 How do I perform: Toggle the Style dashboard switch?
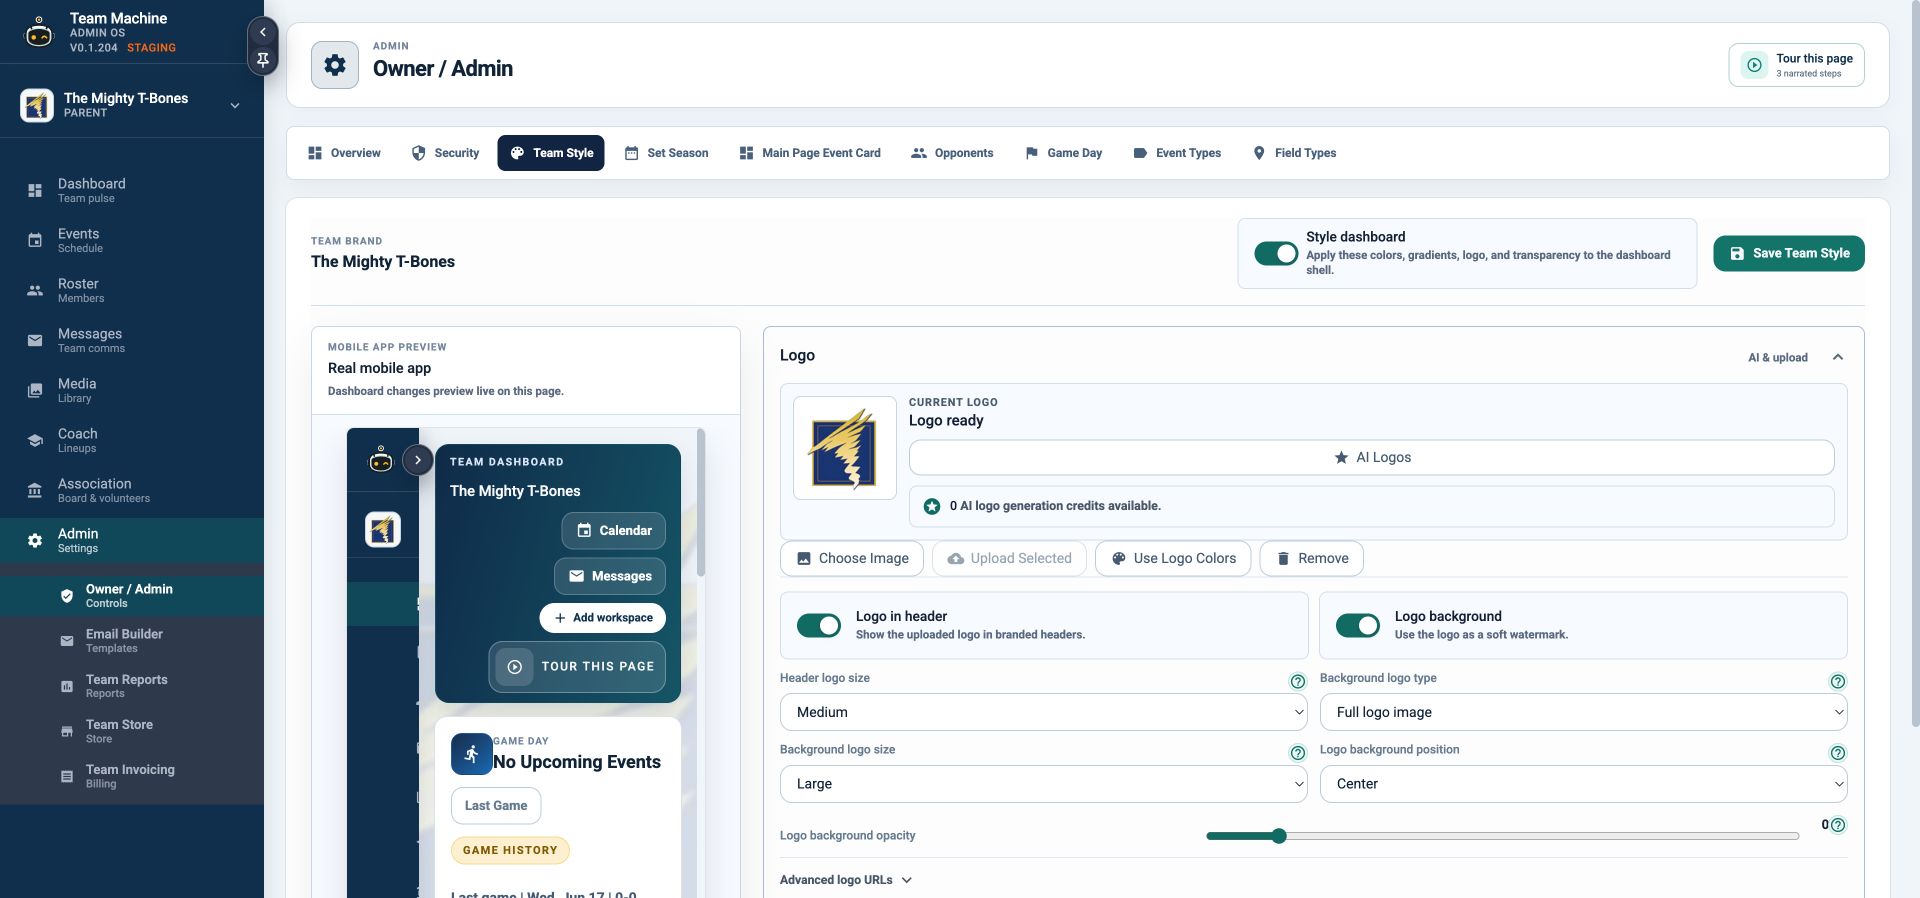1276,254
